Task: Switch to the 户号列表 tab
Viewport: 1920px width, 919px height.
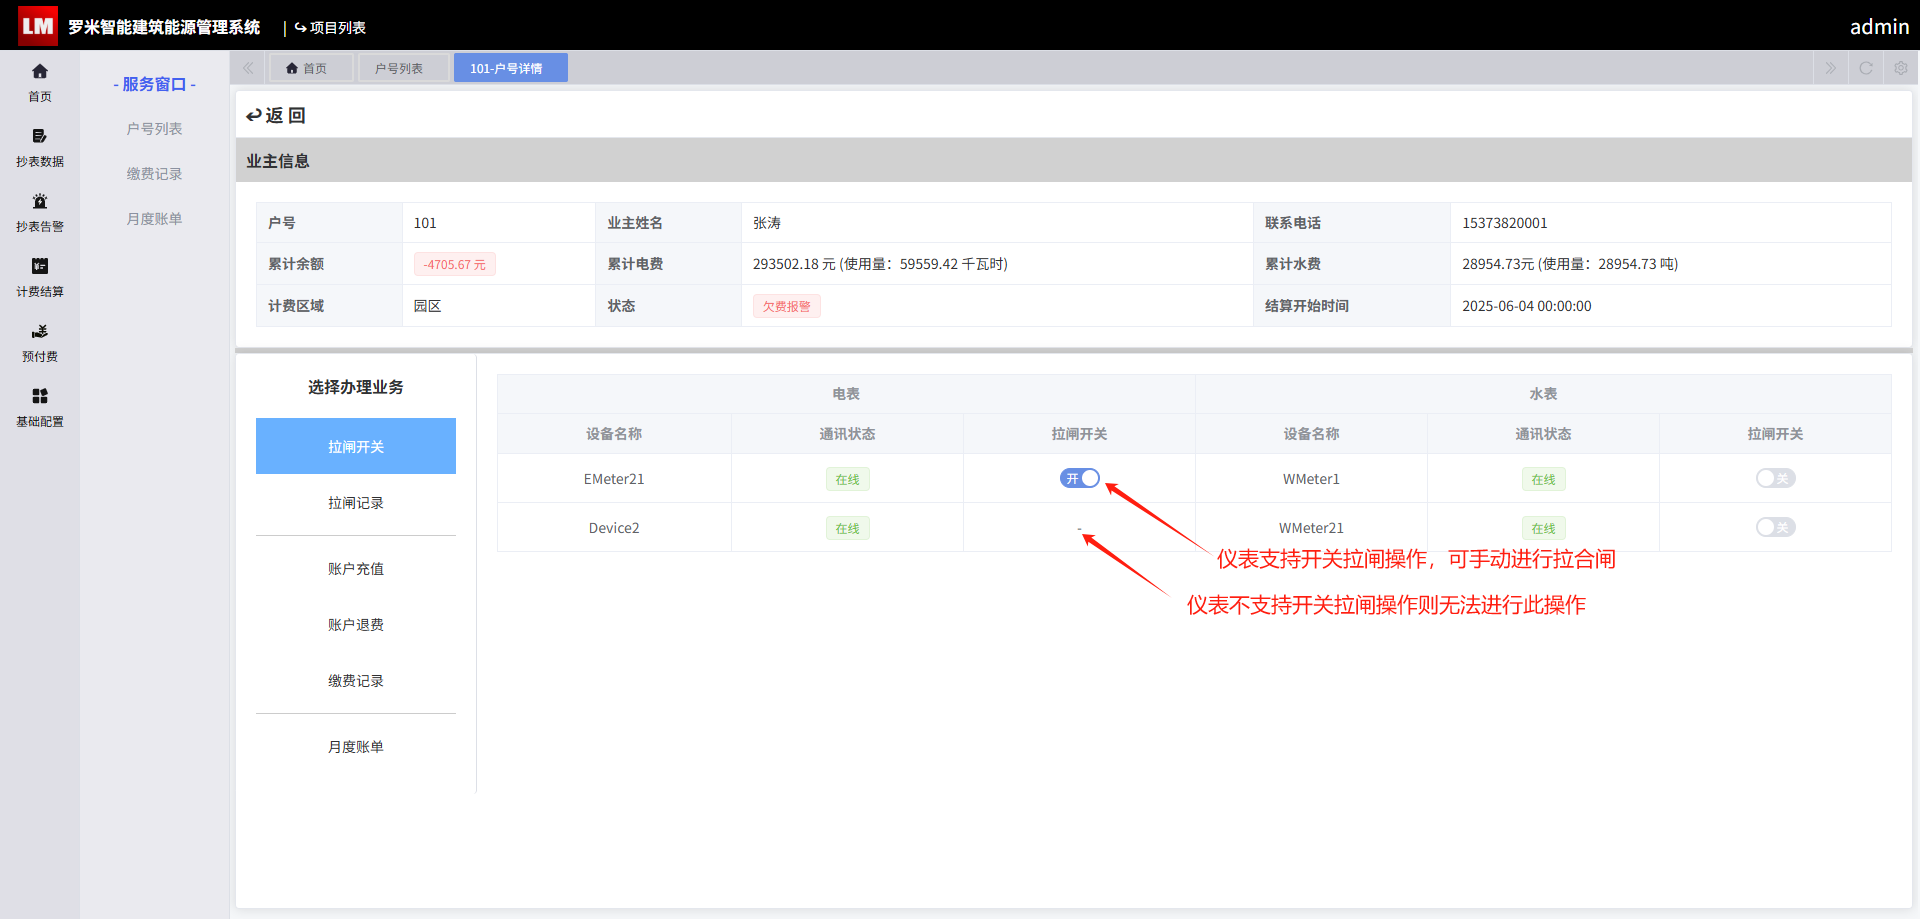Action: pos(404,68)
